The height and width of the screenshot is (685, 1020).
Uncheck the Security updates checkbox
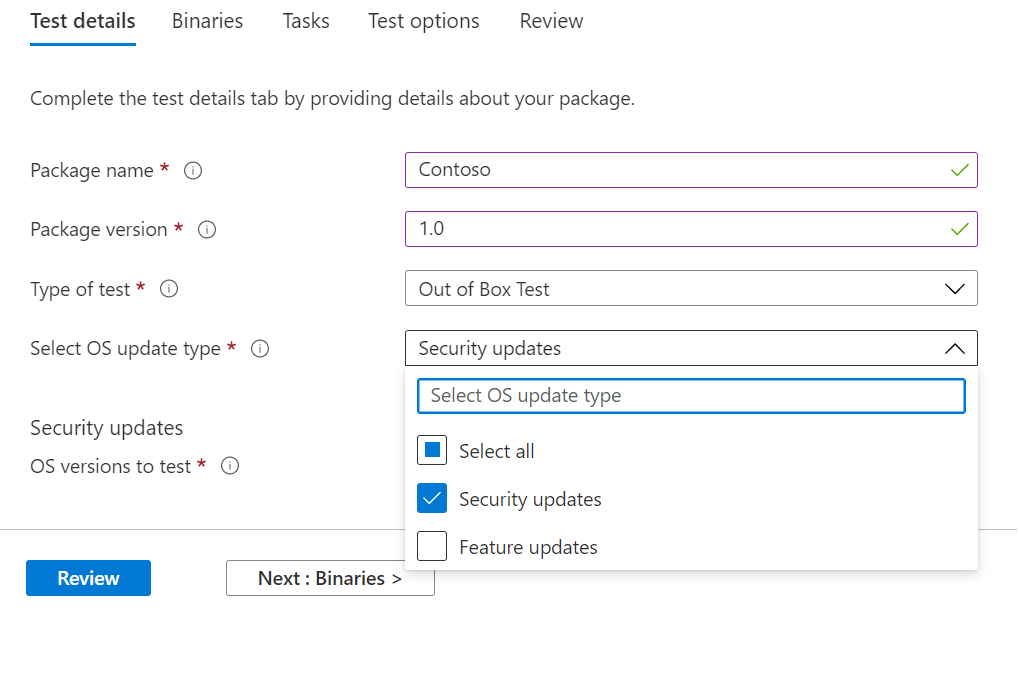432,499
